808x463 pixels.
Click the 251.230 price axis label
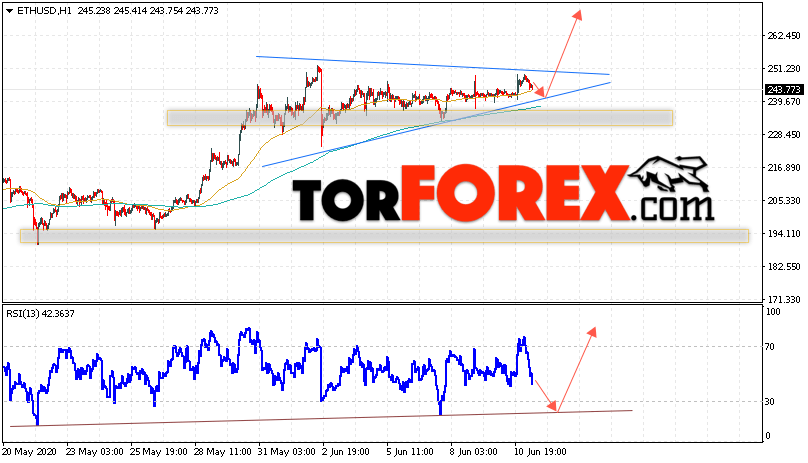(784, 69)
